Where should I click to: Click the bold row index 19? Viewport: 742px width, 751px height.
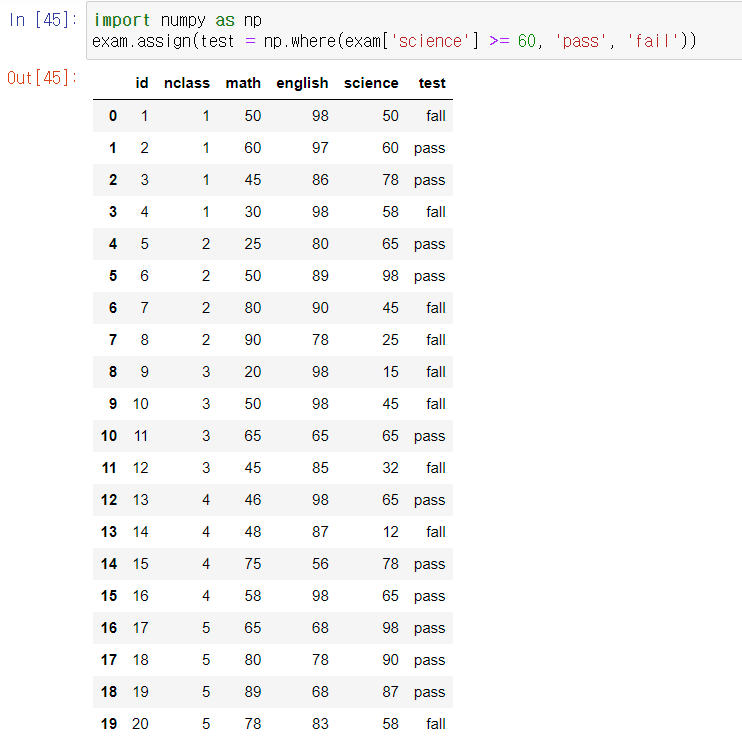click(x=109, y=724)
